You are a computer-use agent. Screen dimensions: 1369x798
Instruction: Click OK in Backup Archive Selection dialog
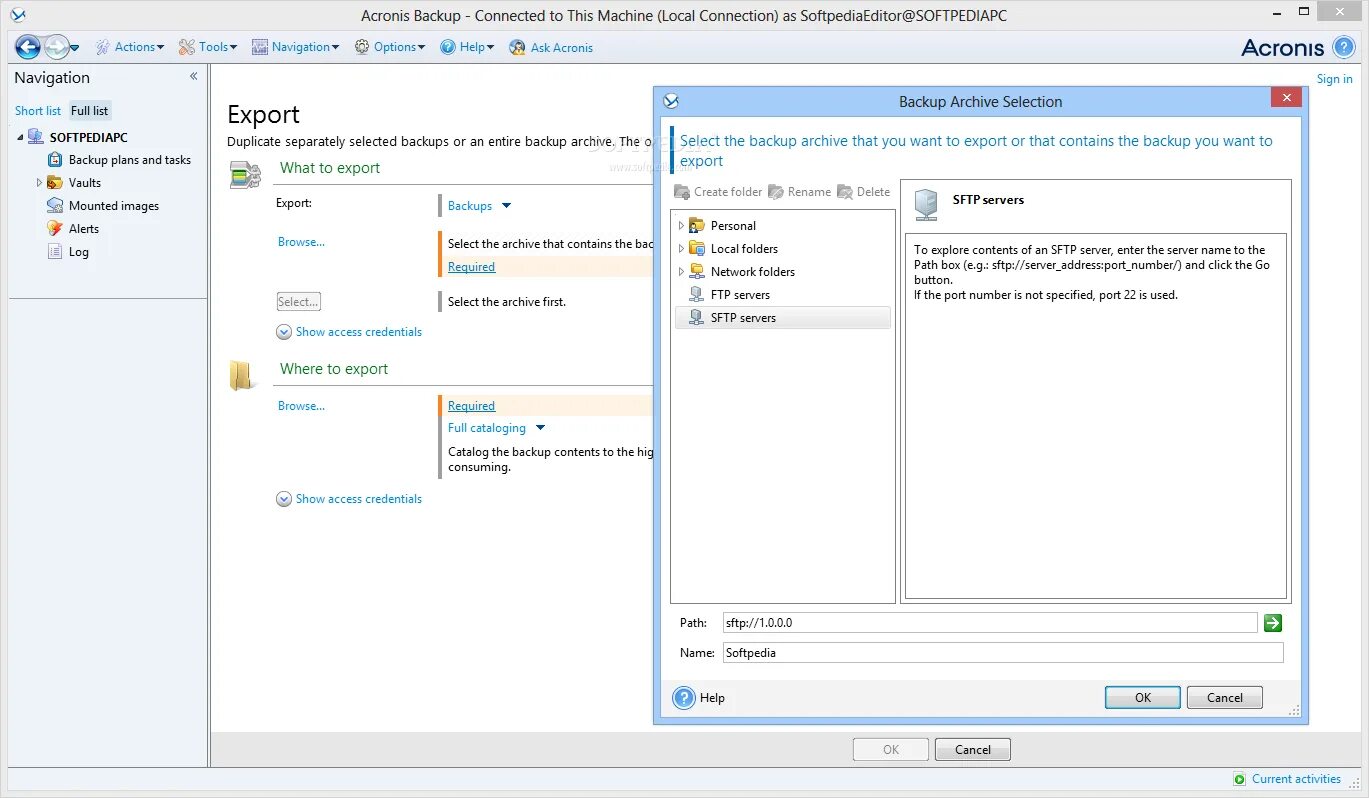tap(1143, 698)
